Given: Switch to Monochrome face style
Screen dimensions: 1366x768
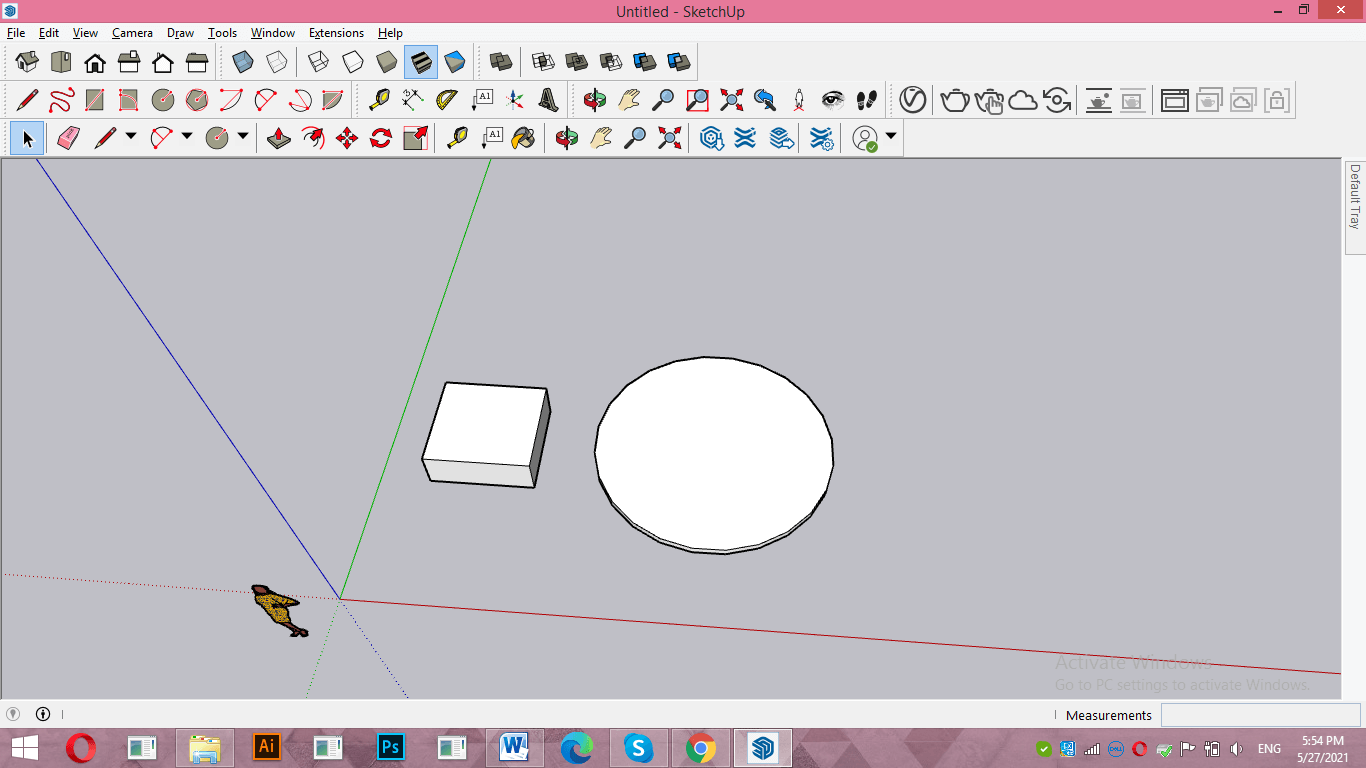Looking at the screenshot, I should point(455,62).
